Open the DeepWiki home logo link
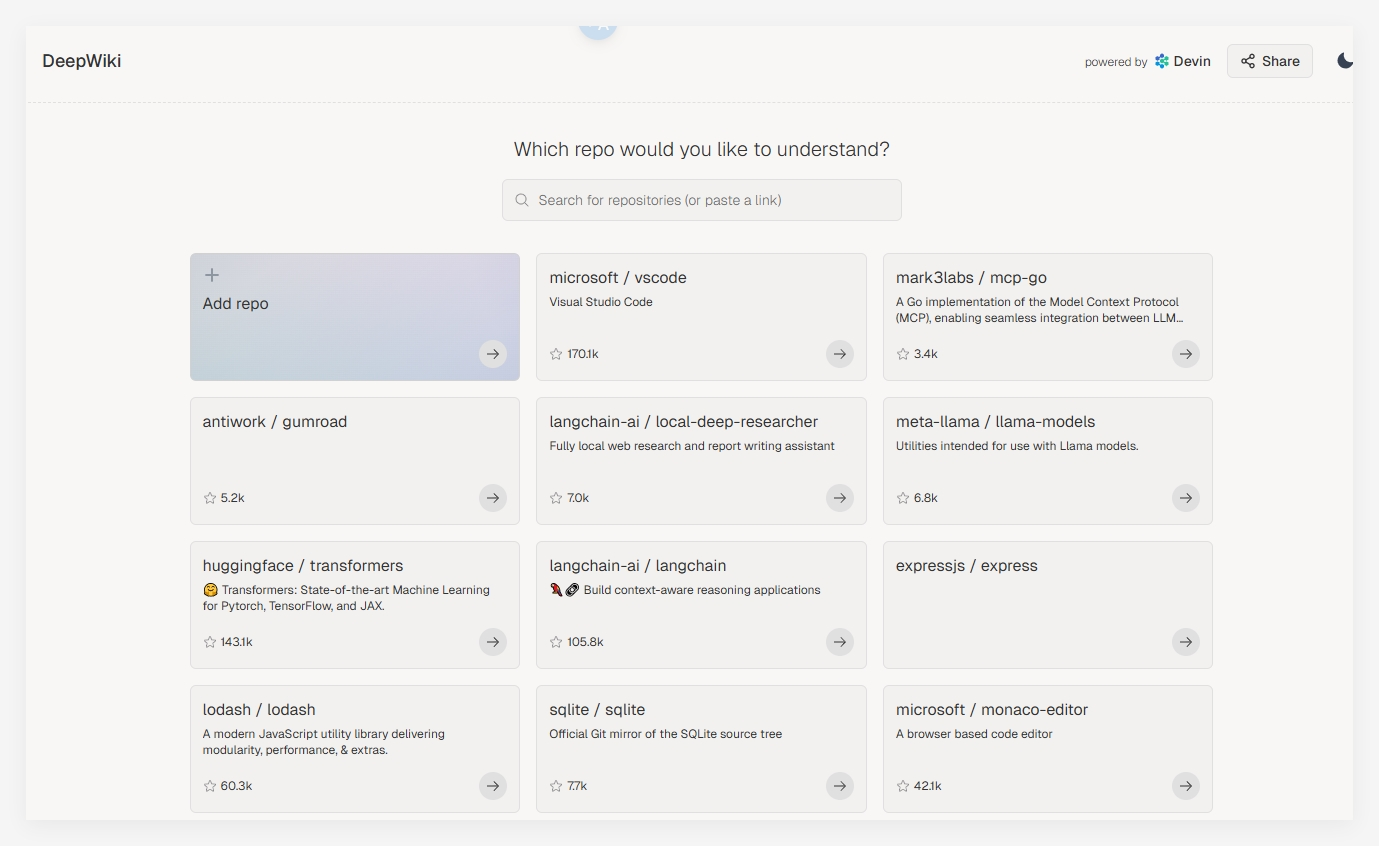The image size is (1379, 846). coord(82,61)
